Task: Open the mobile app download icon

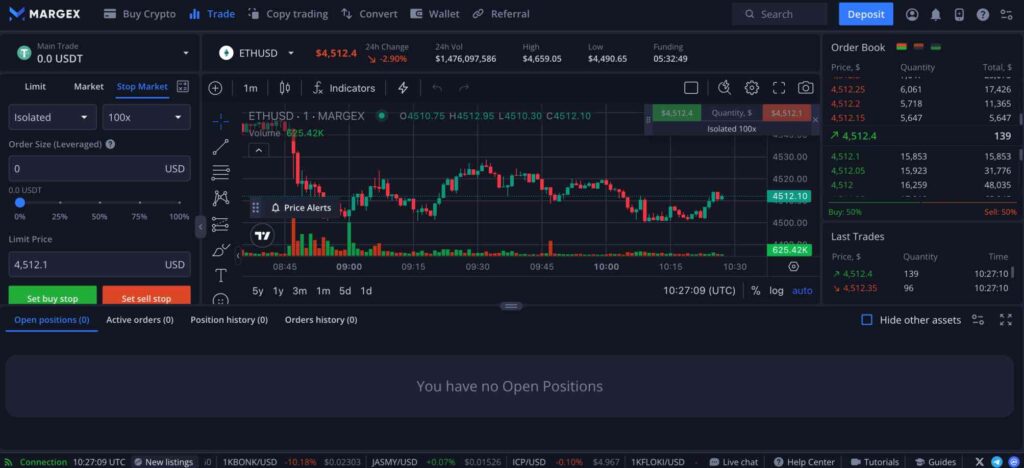Action: pyautogui.click(x=959, y=14)
